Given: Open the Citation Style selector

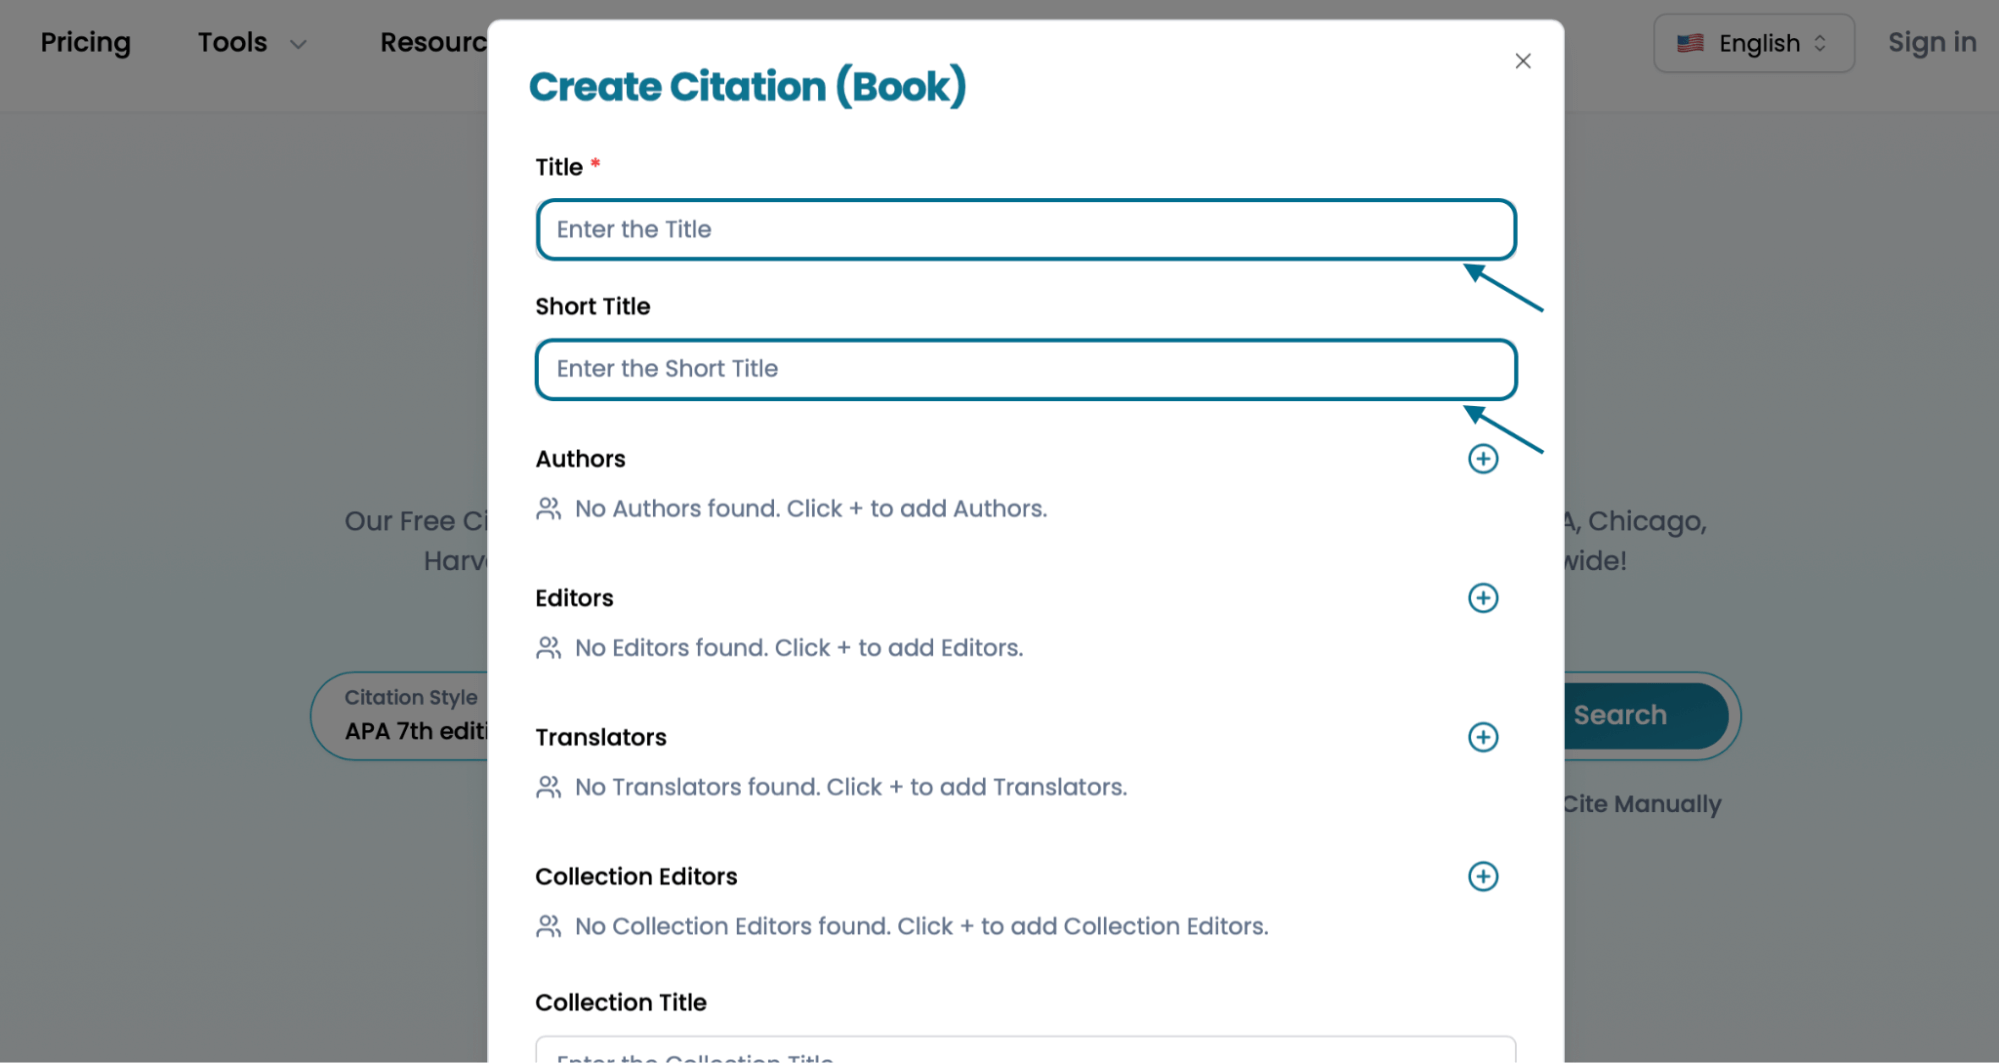Looking at the screenshot, I should click(x=412, y=715).
